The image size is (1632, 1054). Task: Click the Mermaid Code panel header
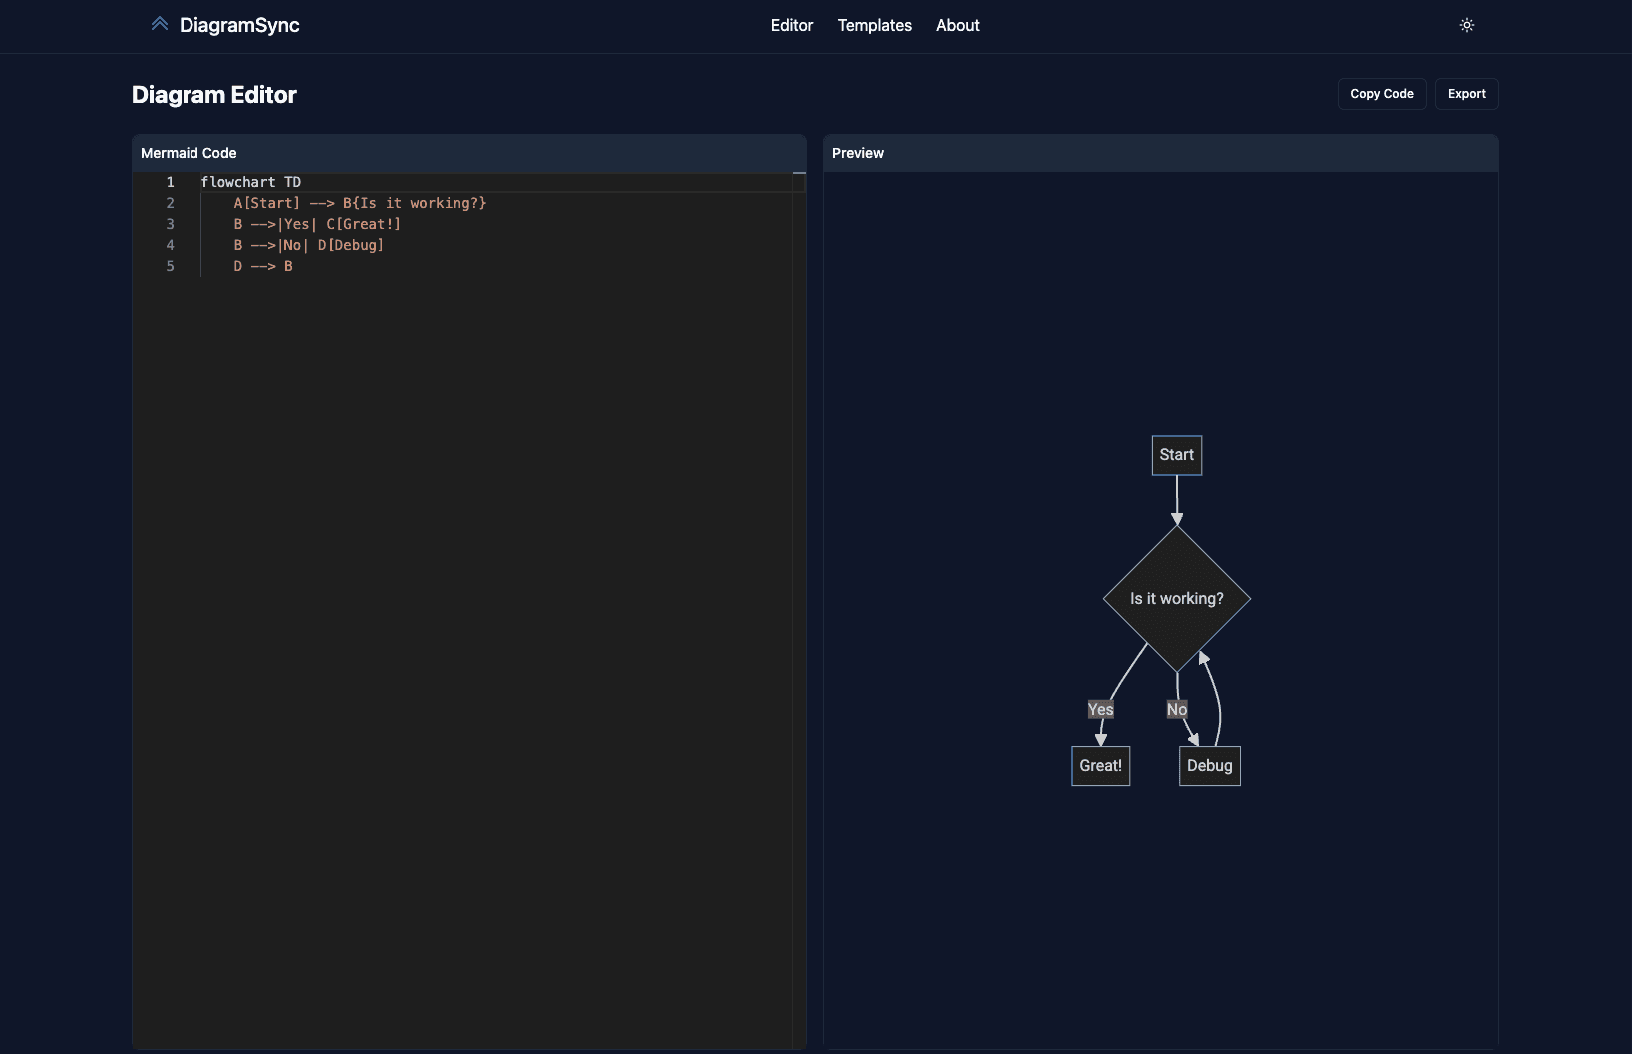469,153
